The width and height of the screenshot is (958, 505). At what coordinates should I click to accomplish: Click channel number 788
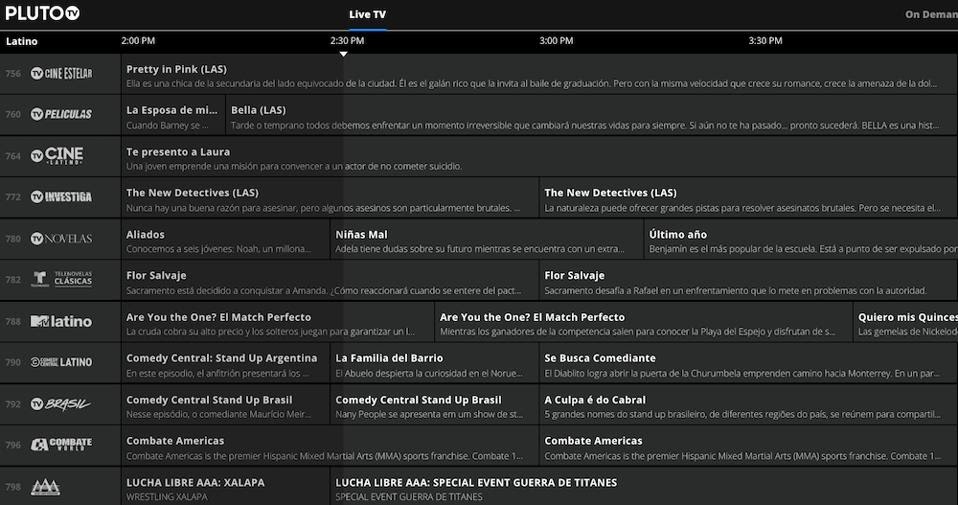[x=13, y=321]
